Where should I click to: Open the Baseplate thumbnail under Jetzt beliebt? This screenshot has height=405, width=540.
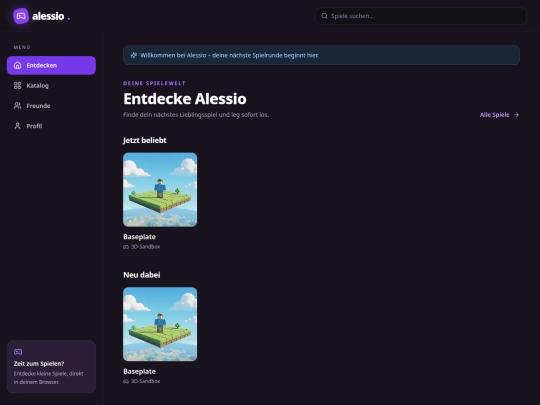click(x=160, y=190)
